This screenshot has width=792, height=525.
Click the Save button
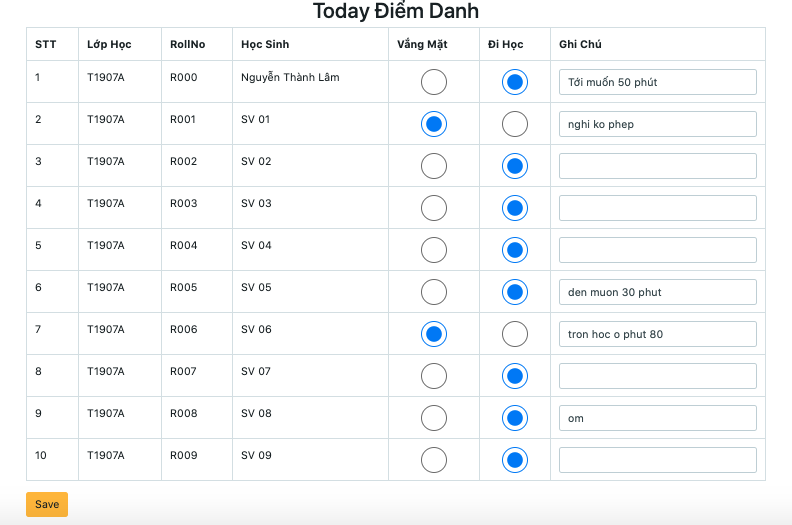point(47,504)
